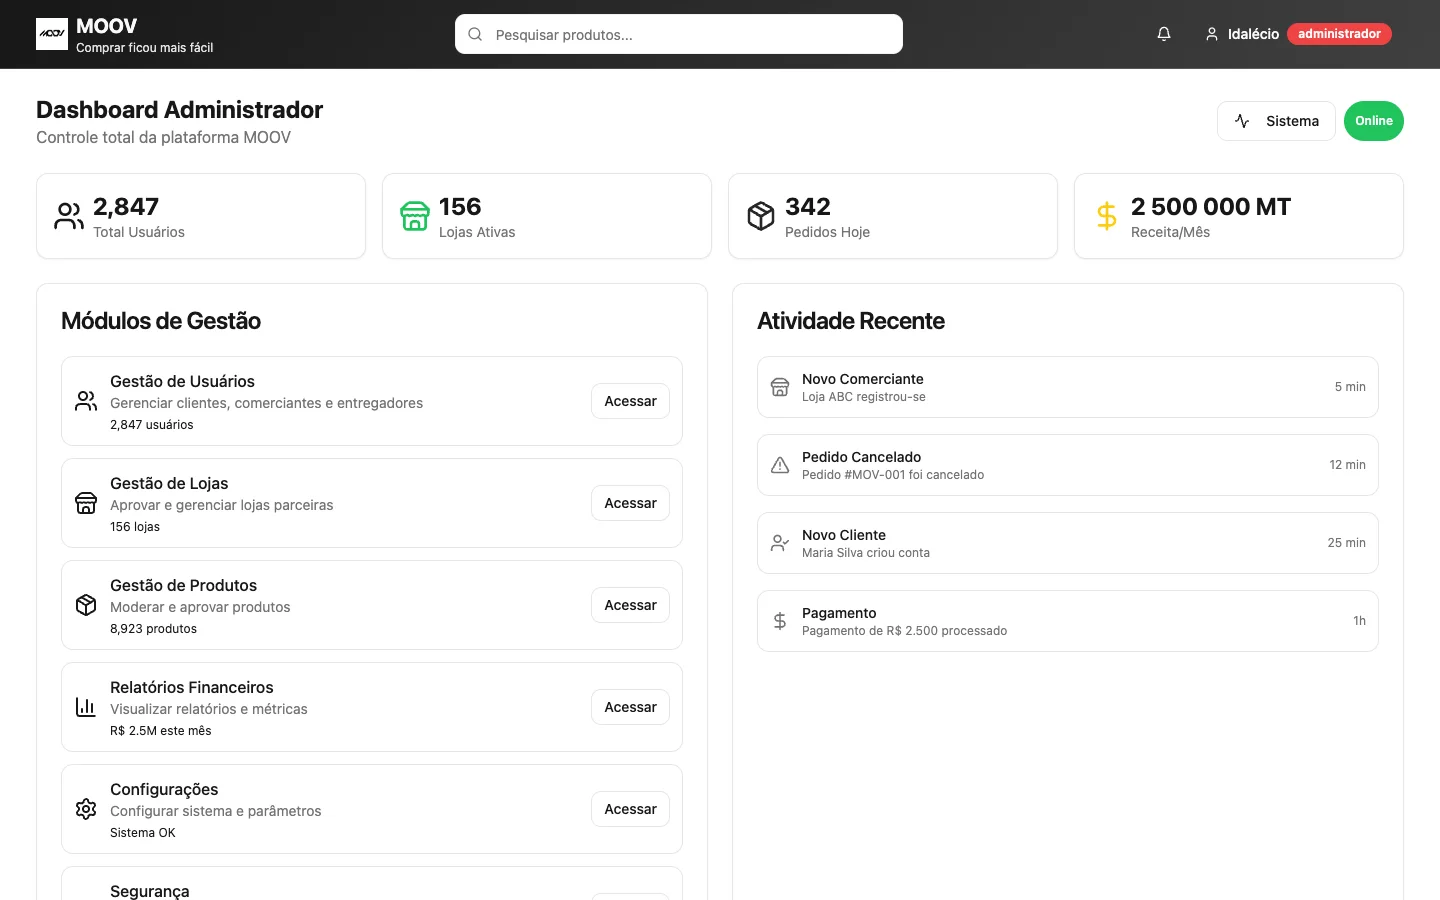Click the package icon on Pedidos Hoje
Image resolution: width=1440 pixels, height=900 pixels.
761,216
